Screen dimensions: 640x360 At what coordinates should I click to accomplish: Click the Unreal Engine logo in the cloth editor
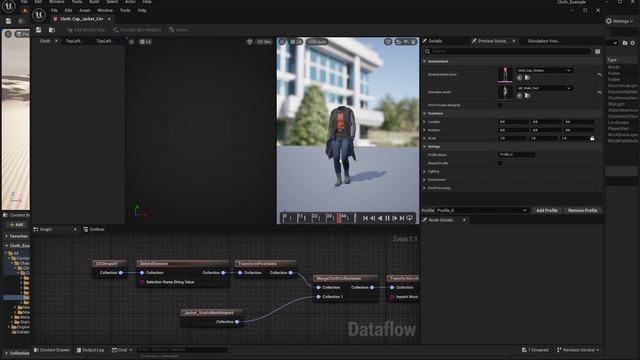pyautogui.click(x=39, y=15)
